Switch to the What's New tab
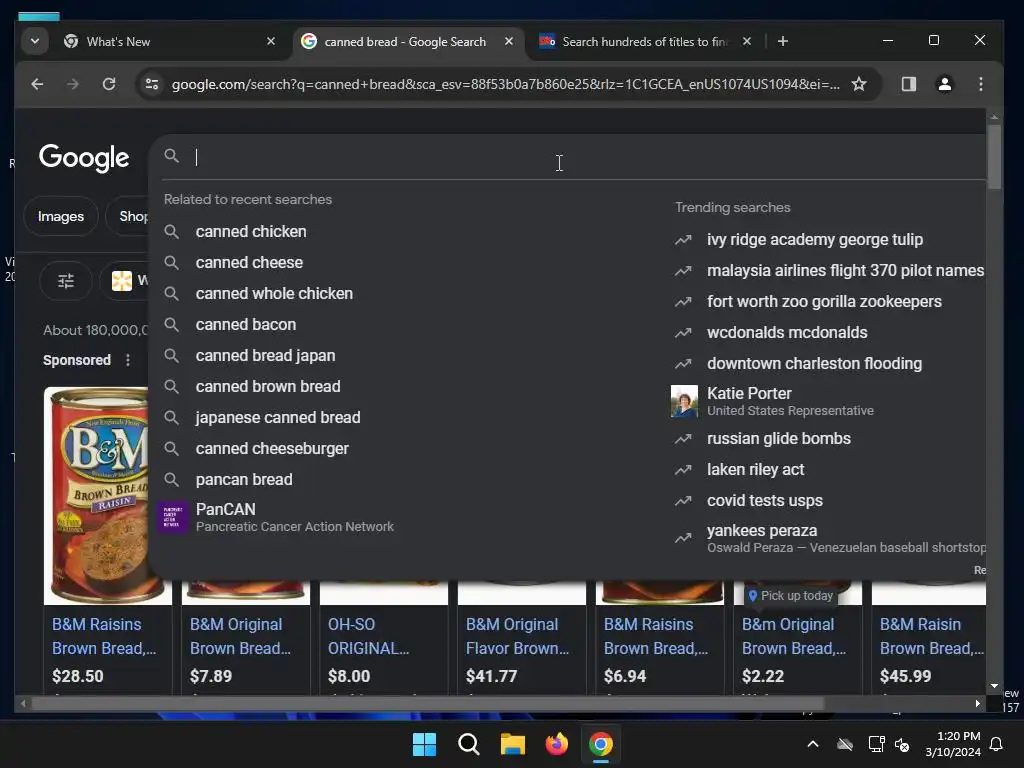Image resolution: width=1024 pixels, height=768 pixels. click(170, 41)
